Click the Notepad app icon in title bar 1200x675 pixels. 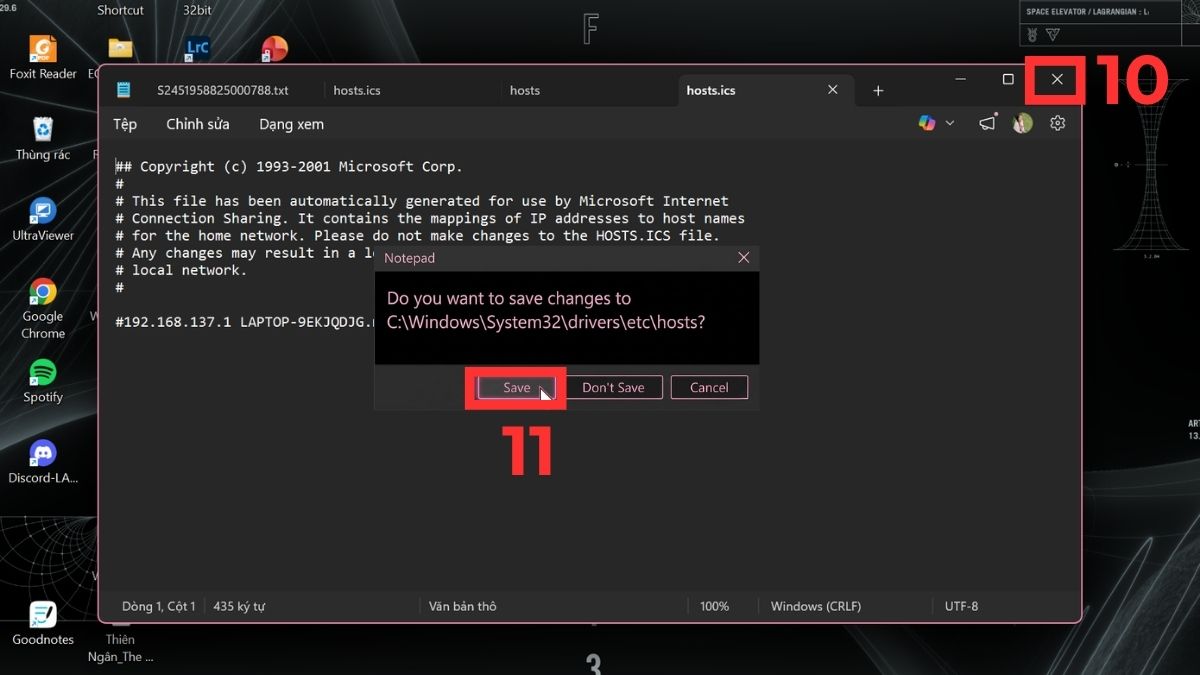tap(124, 90)
